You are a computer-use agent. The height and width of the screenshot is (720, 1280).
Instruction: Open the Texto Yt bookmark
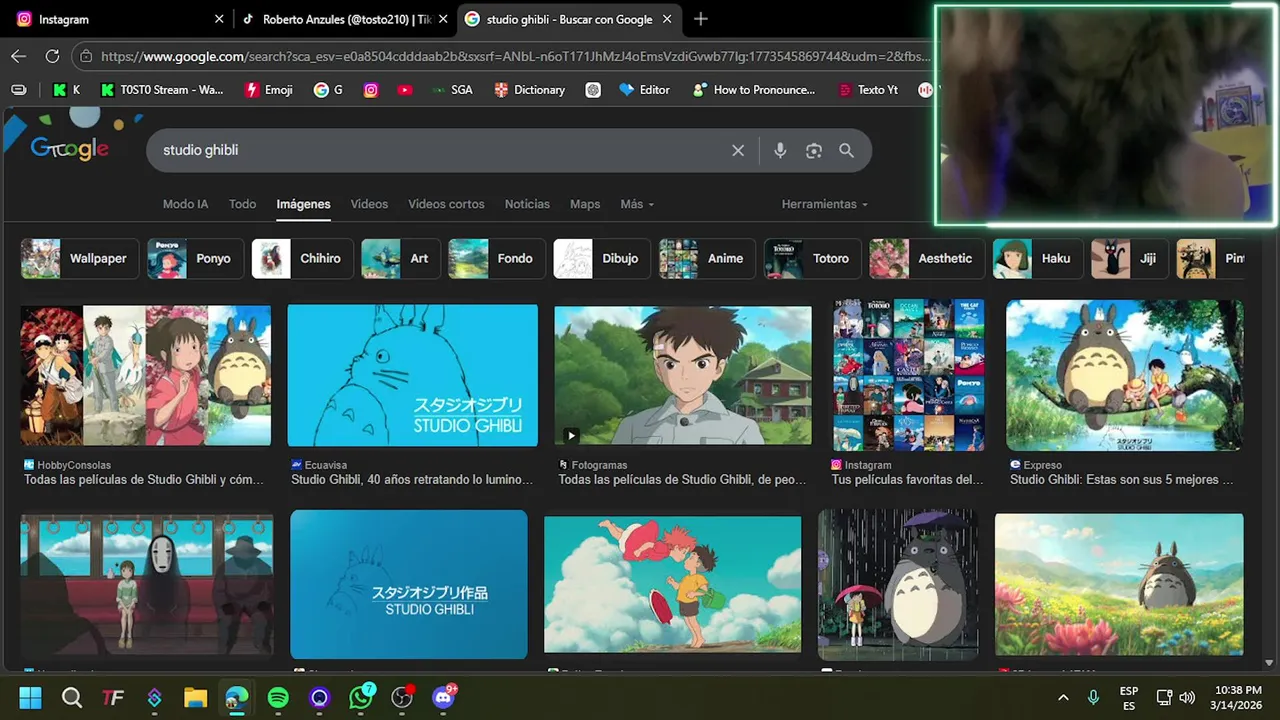(867, 90)
